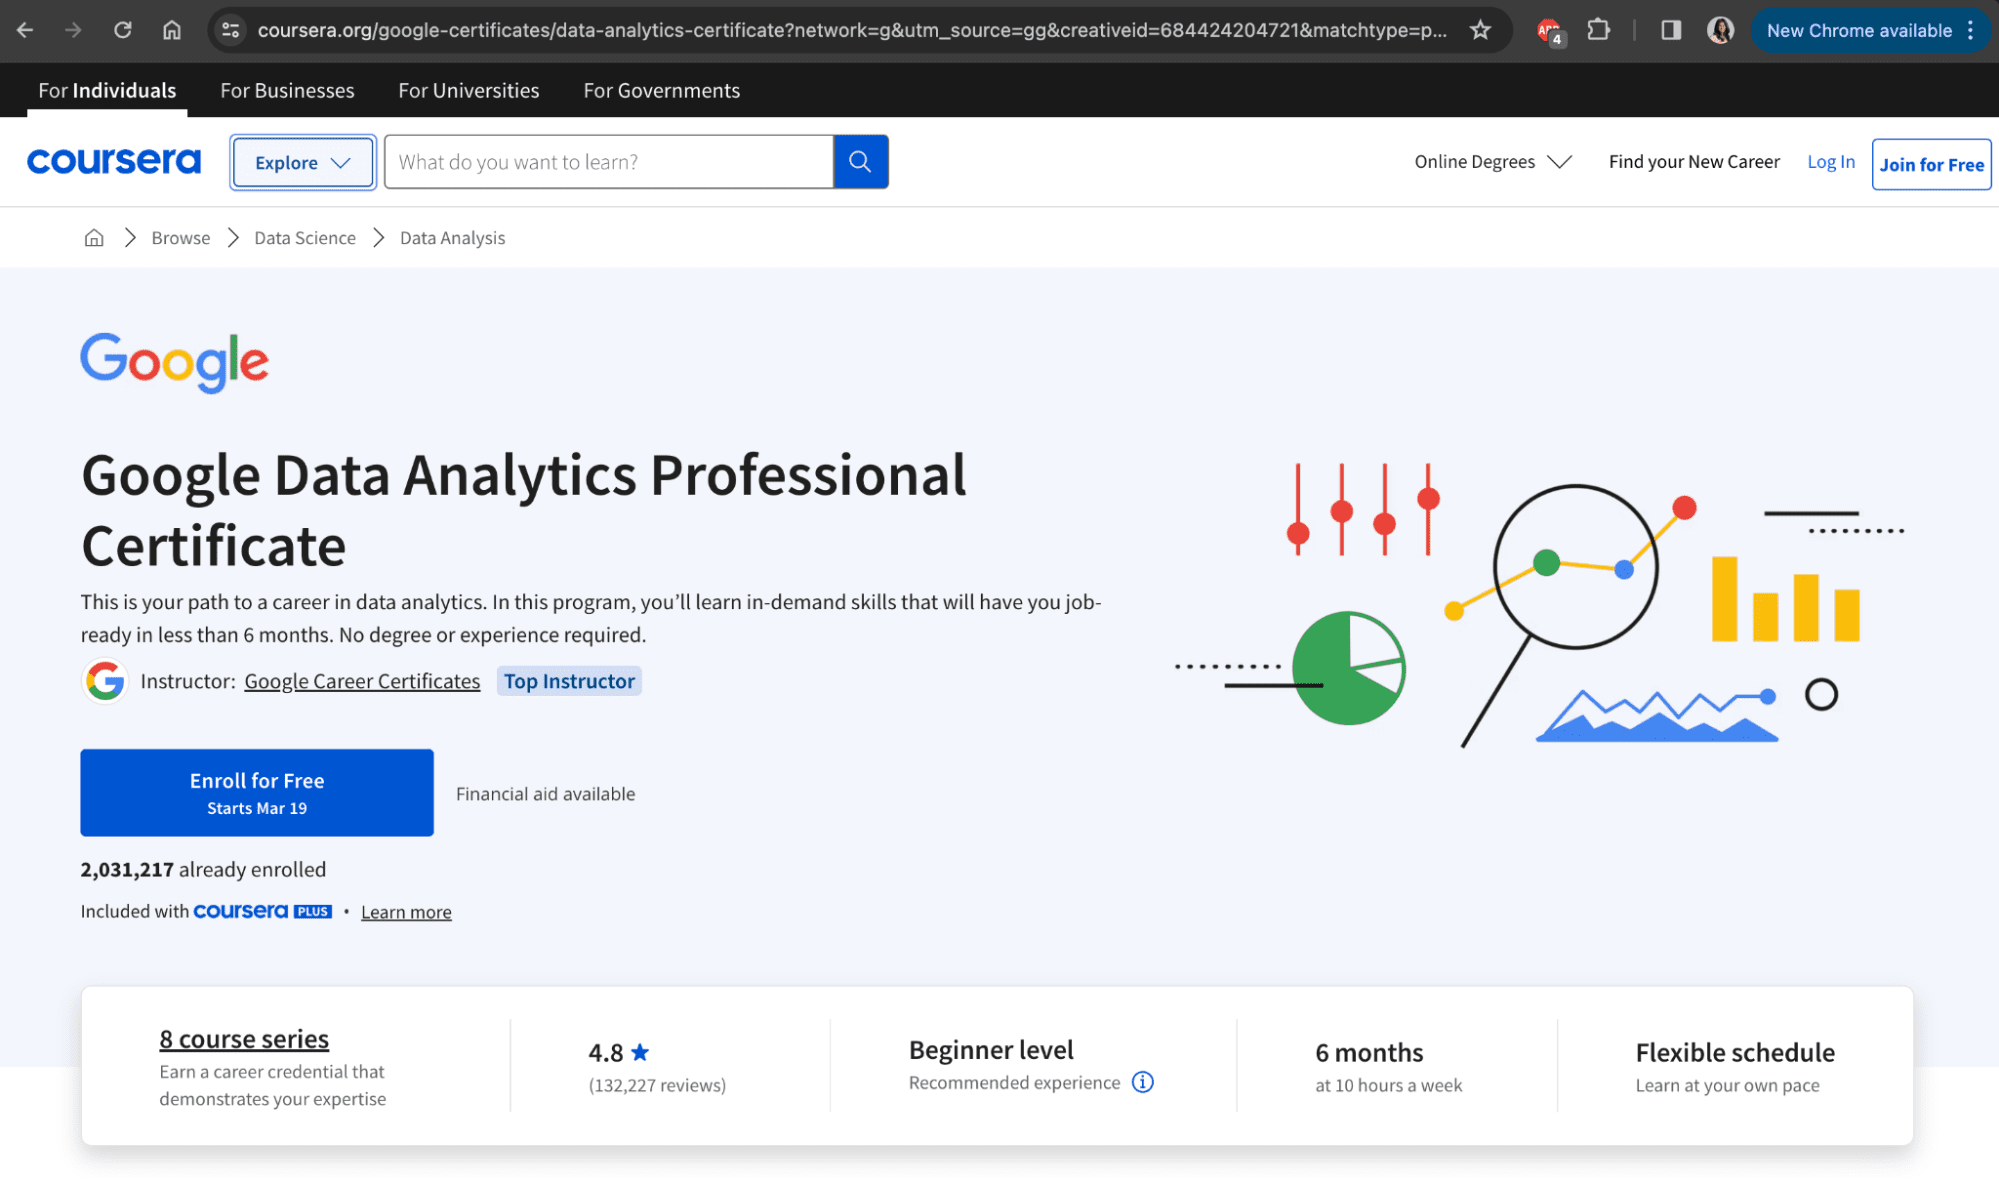This screenshot has width=1999, height=1180.
Task: Click the Recommended experience info icon
Action: pyautogui.click(x=1143, y=1082)
